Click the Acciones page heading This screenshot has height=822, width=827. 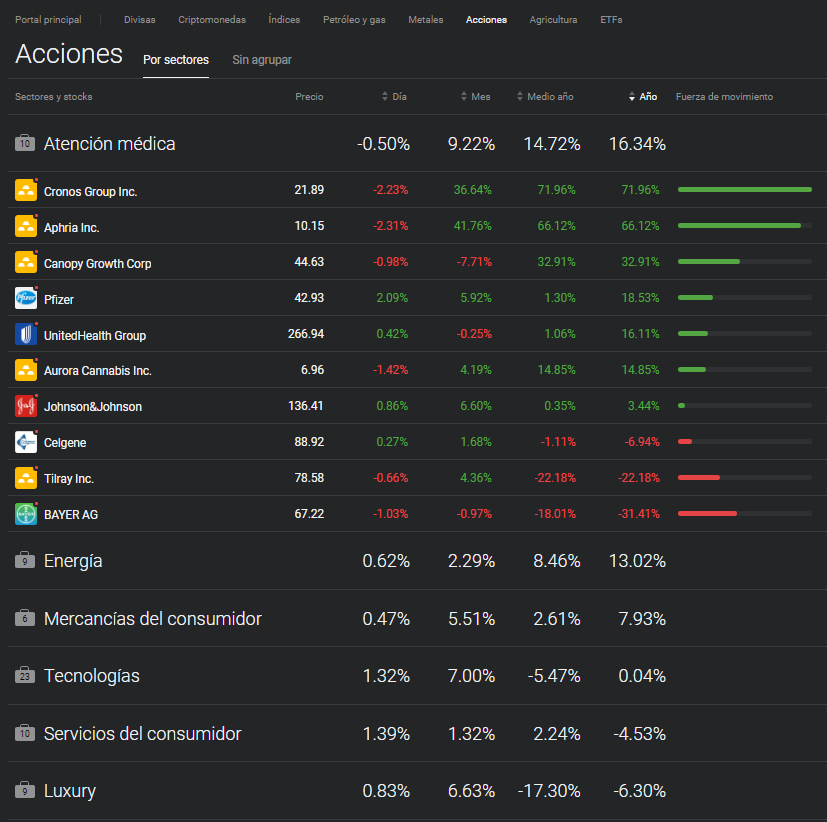(69, 54)
